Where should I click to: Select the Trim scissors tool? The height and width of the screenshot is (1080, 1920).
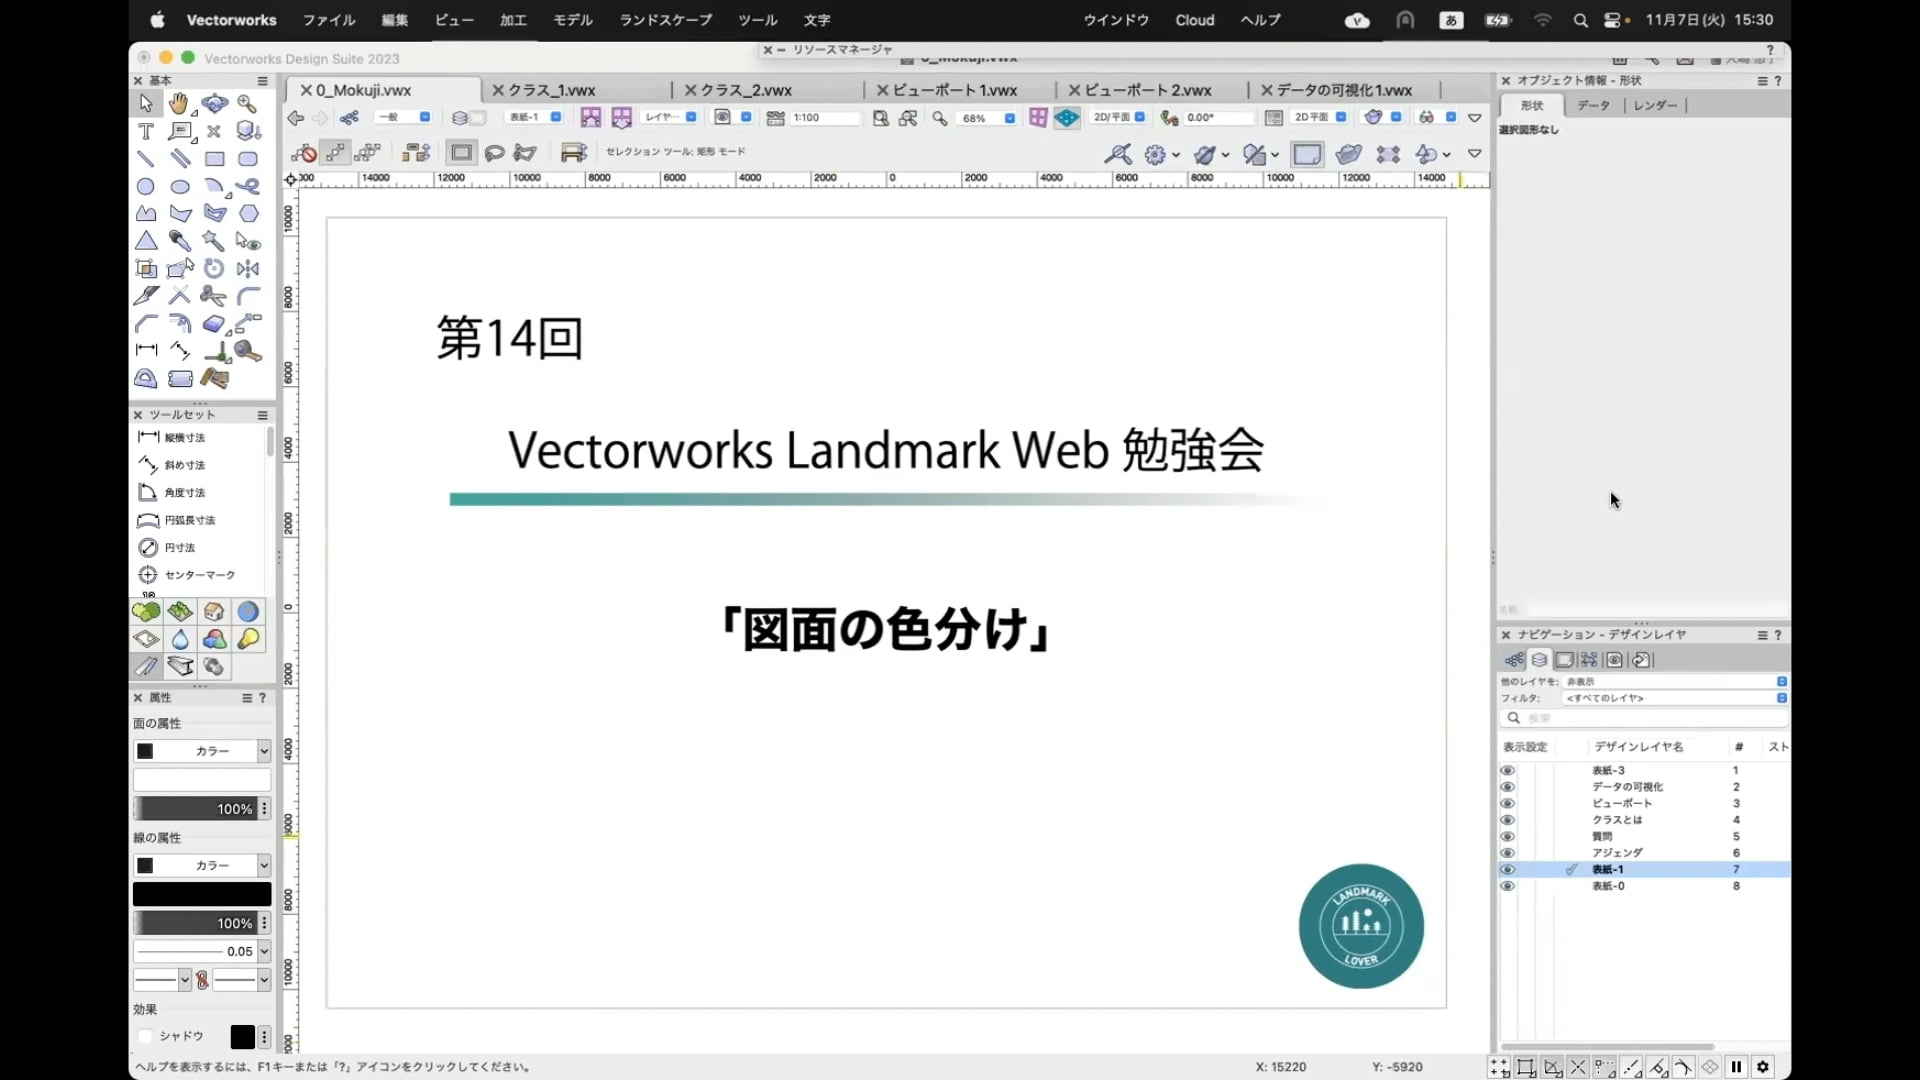click(214, 296)
